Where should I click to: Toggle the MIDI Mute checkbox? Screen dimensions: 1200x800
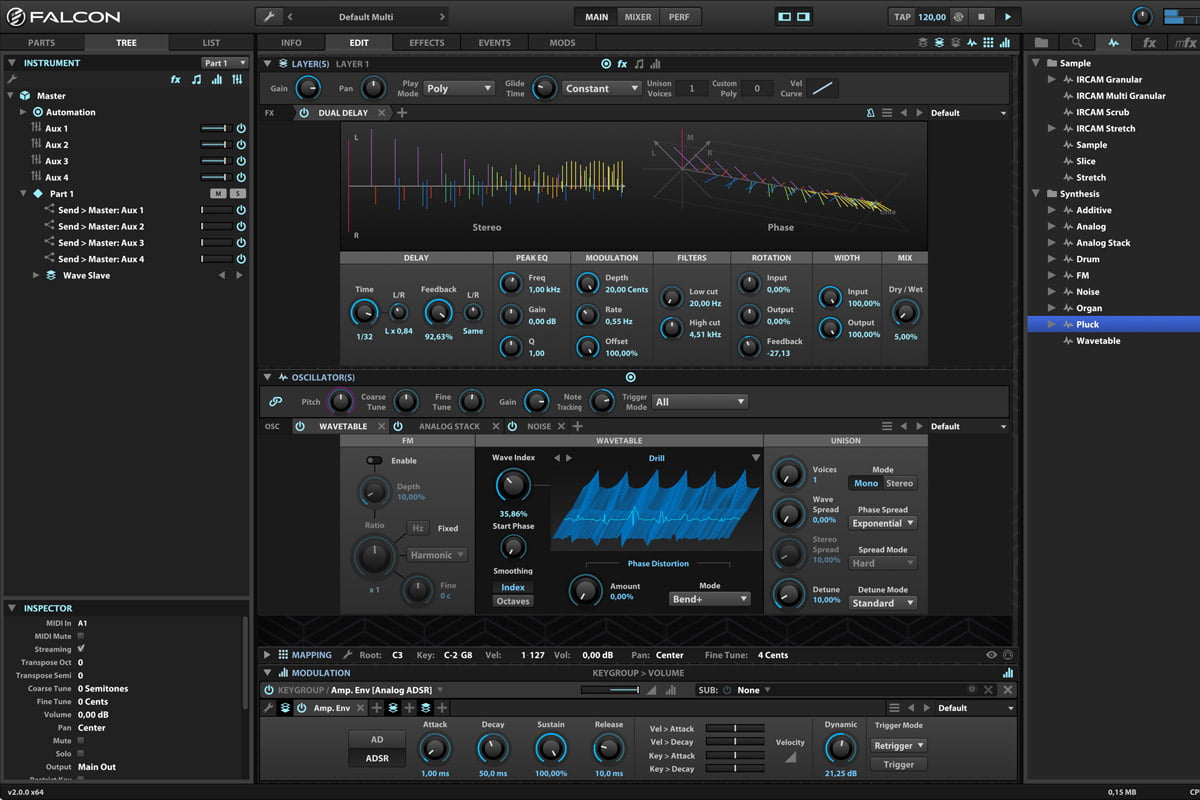coord(81,636)
